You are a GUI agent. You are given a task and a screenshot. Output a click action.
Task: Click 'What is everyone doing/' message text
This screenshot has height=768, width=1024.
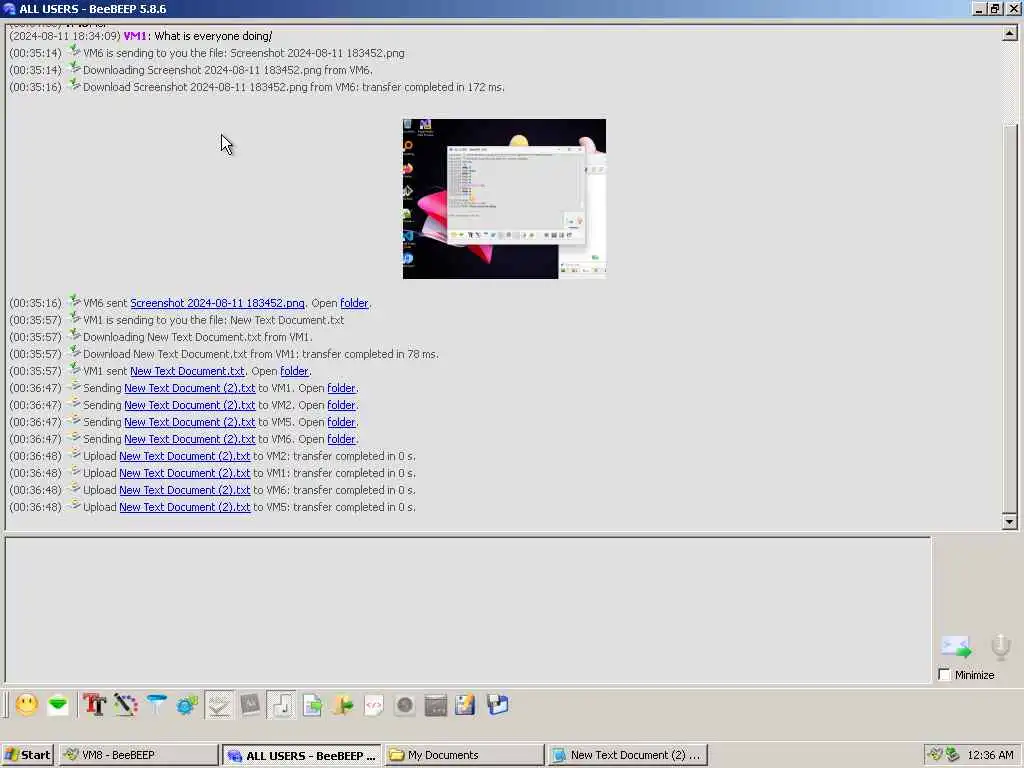coord(213,36)
